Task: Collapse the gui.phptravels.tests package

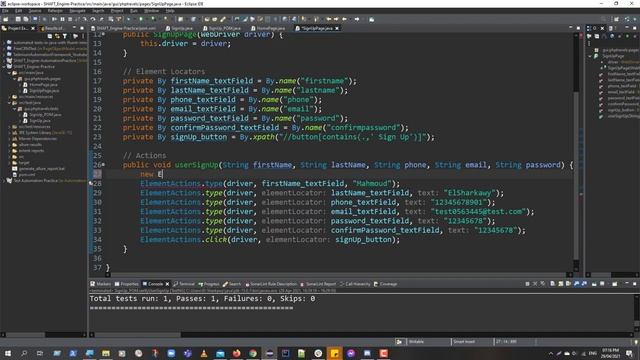Action: click(15, 109)
